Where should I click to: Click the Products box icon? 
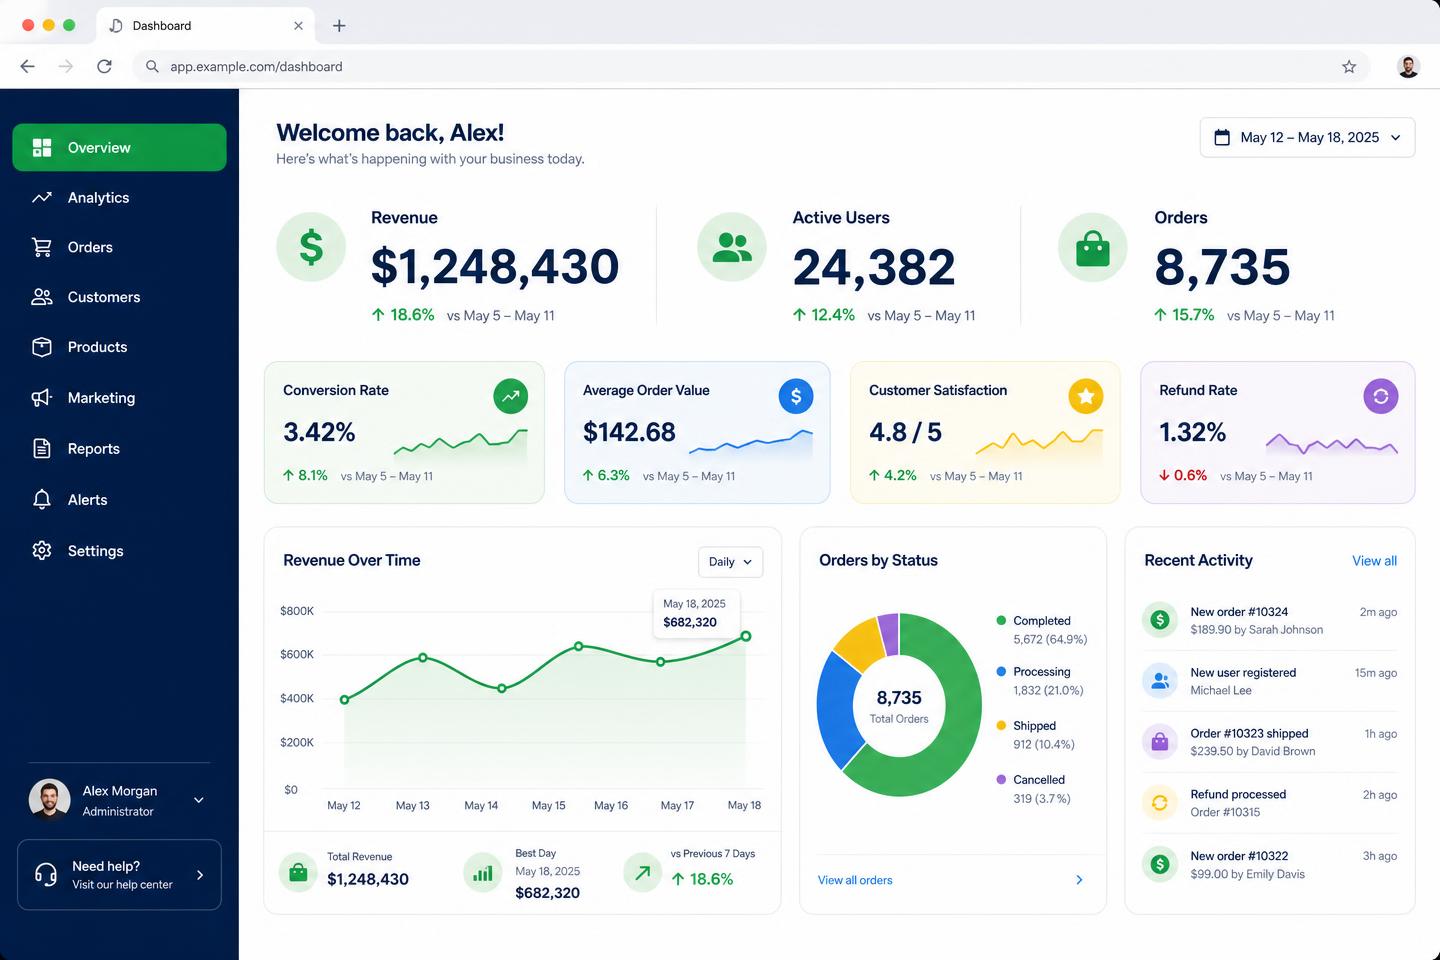point(42,347)
